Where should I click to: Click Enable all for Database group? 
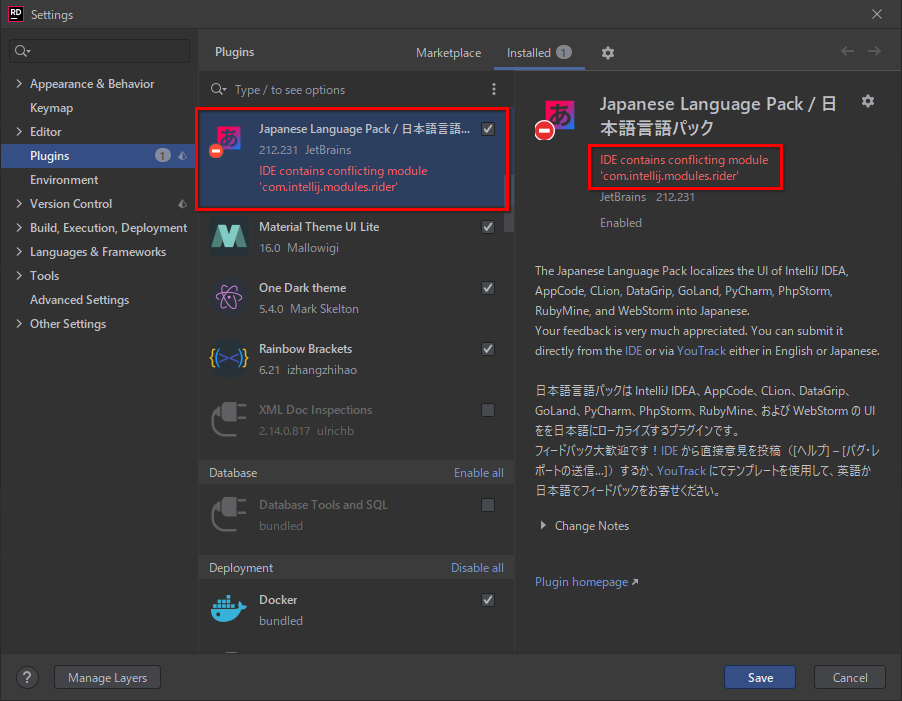point(479,473)
